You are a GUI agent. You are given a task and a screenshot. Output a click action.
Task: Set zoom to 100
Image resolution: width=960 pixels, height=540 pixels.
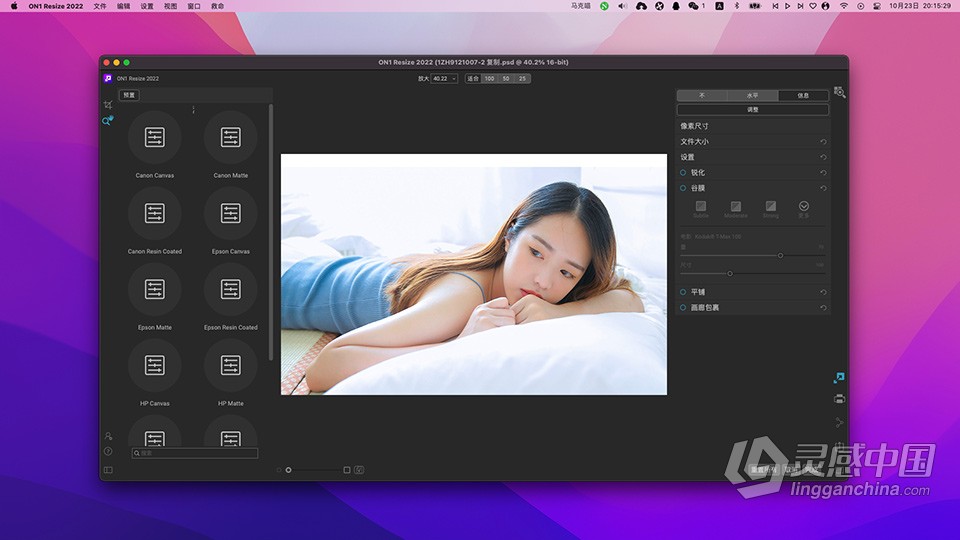tap(489, 78)
